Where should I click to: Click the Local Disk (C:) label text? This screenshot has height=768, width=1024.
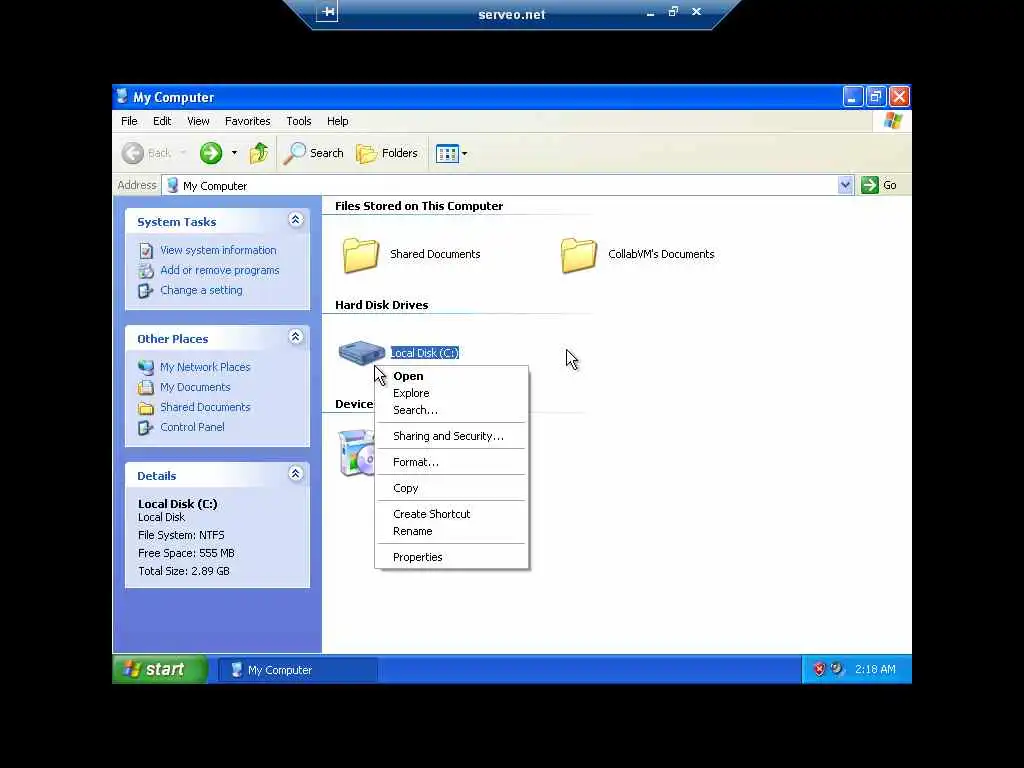[x=424, y=353]
